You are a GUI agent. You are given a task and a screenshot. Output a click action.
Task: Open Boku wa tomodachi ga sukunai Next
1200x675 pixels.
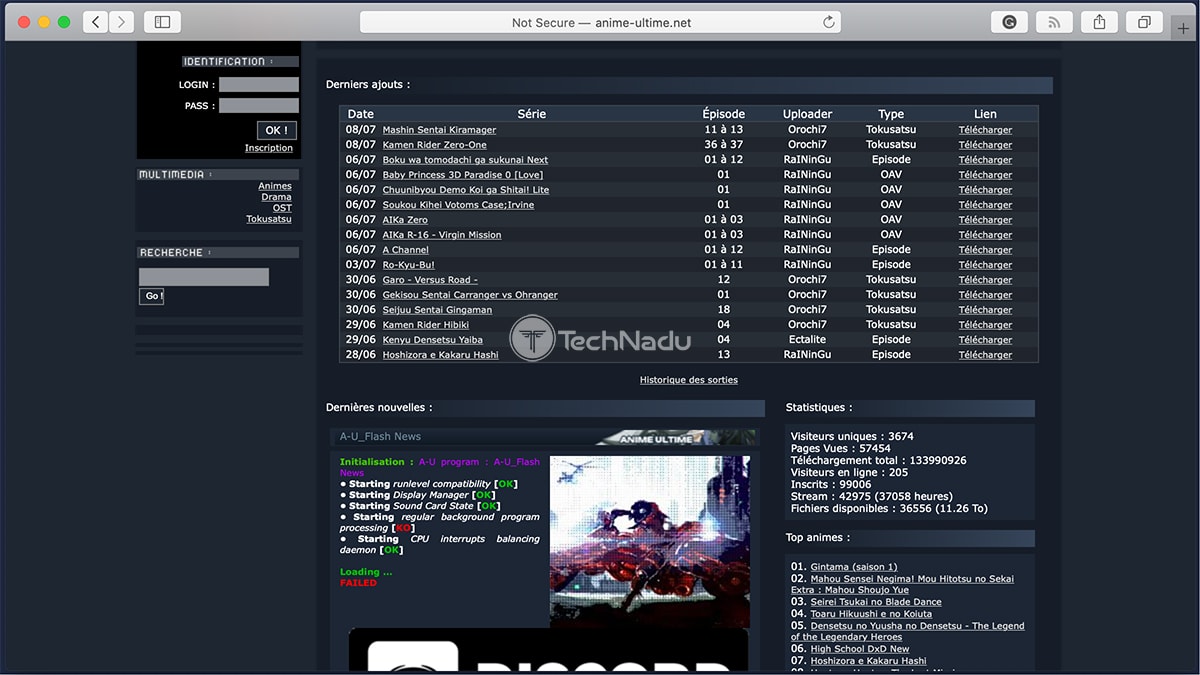(x=465, y=160)
